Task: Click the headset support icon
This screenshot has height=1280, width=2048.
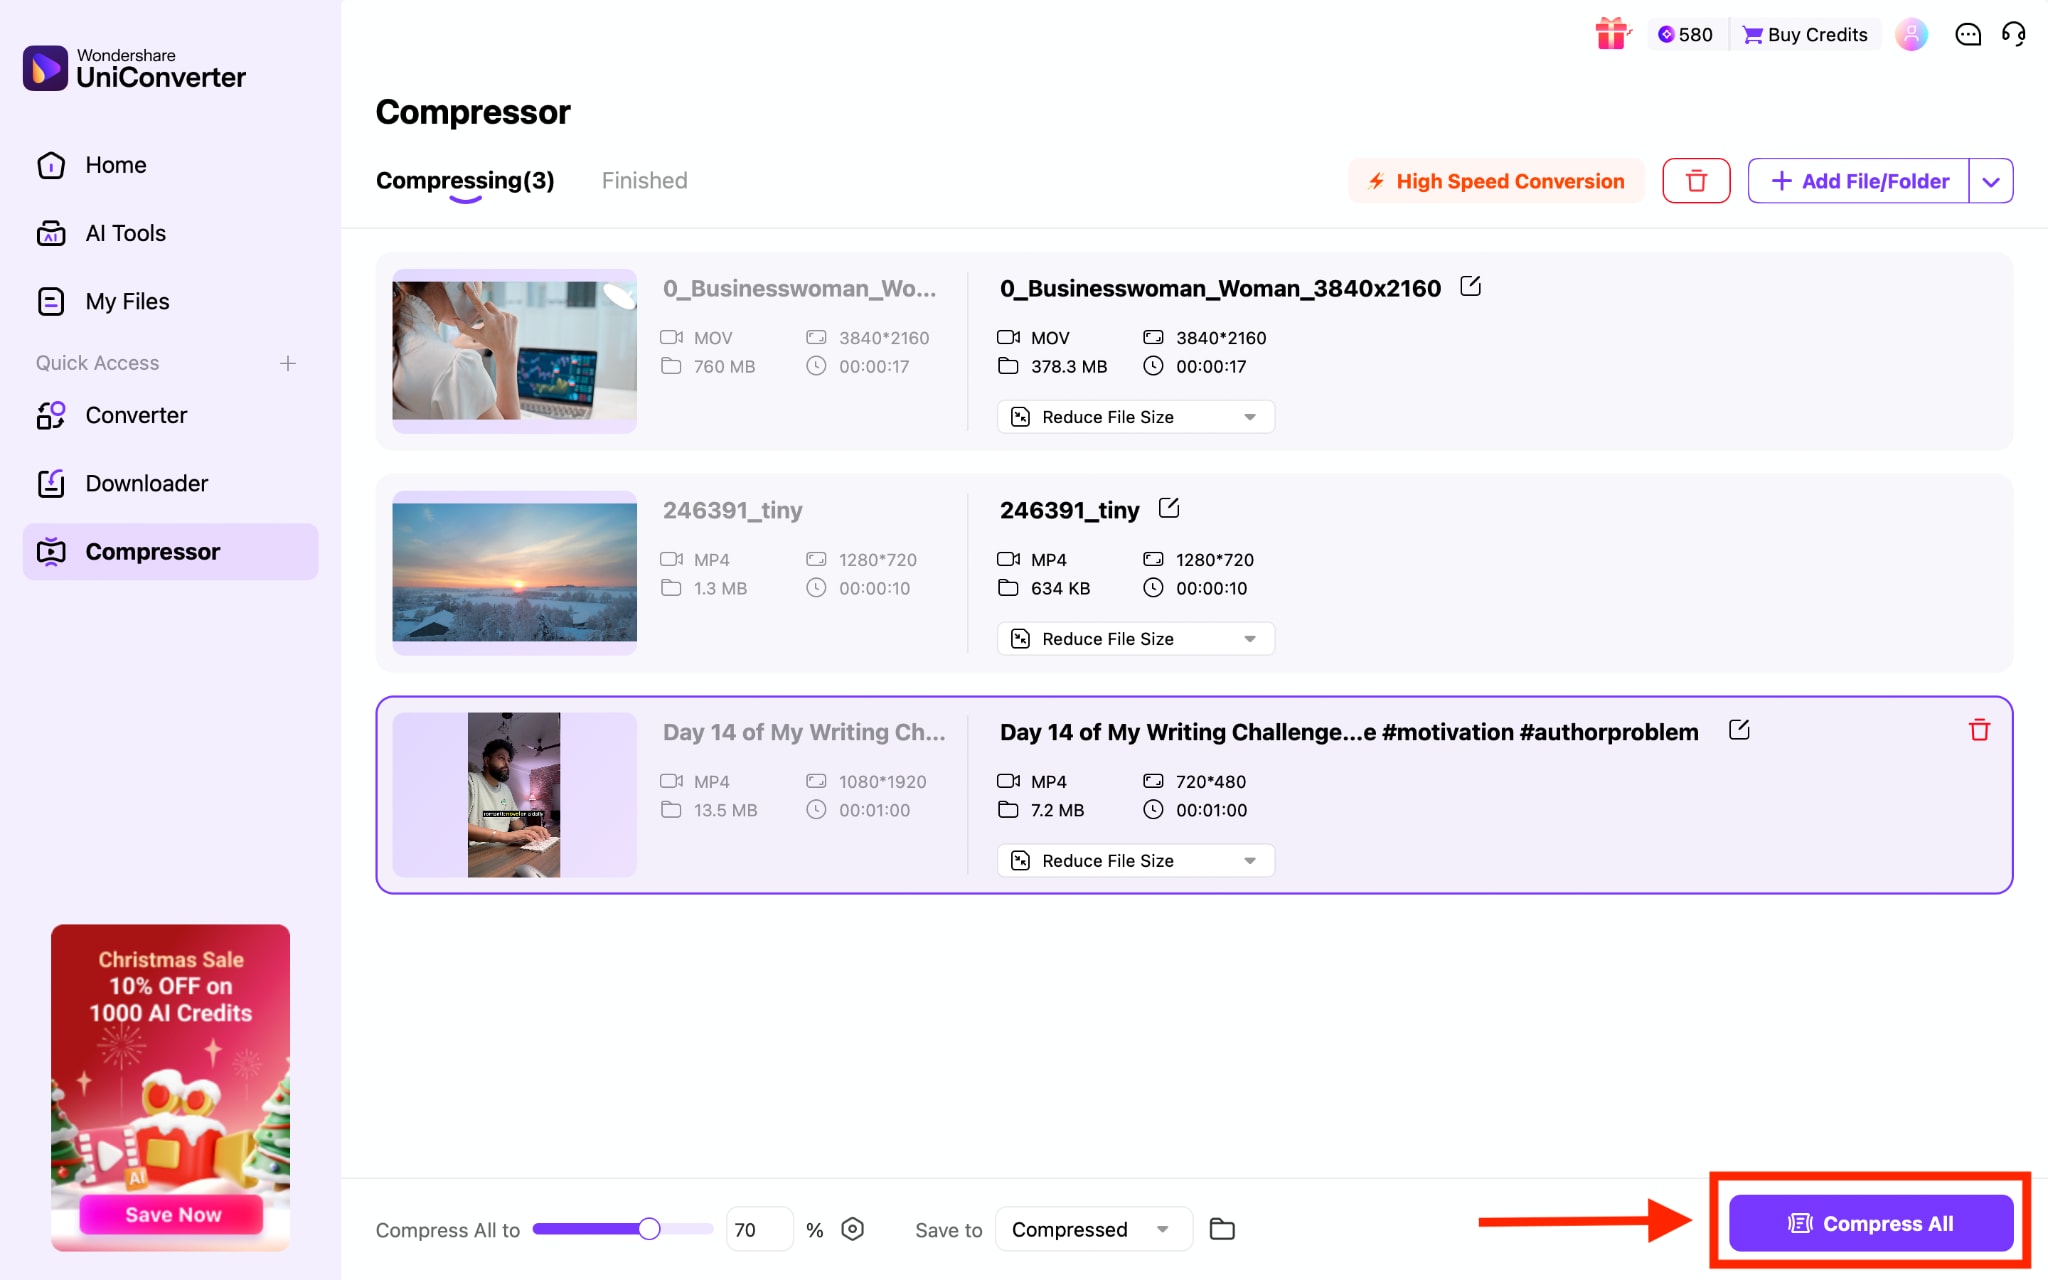Action: click(2014, 34)
